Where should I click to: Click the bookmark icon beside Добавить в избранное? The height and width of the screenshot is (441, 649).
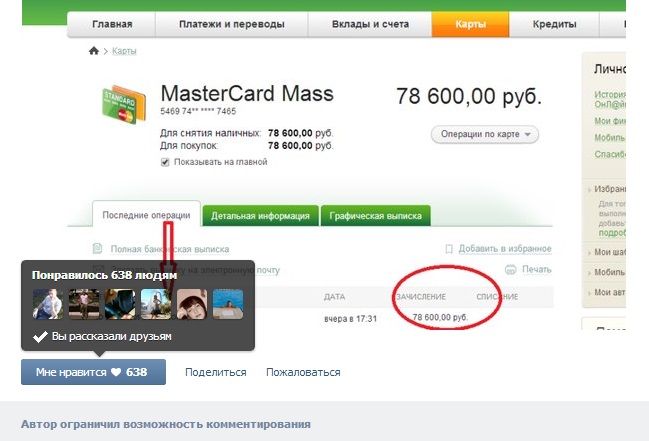(449, 249)
